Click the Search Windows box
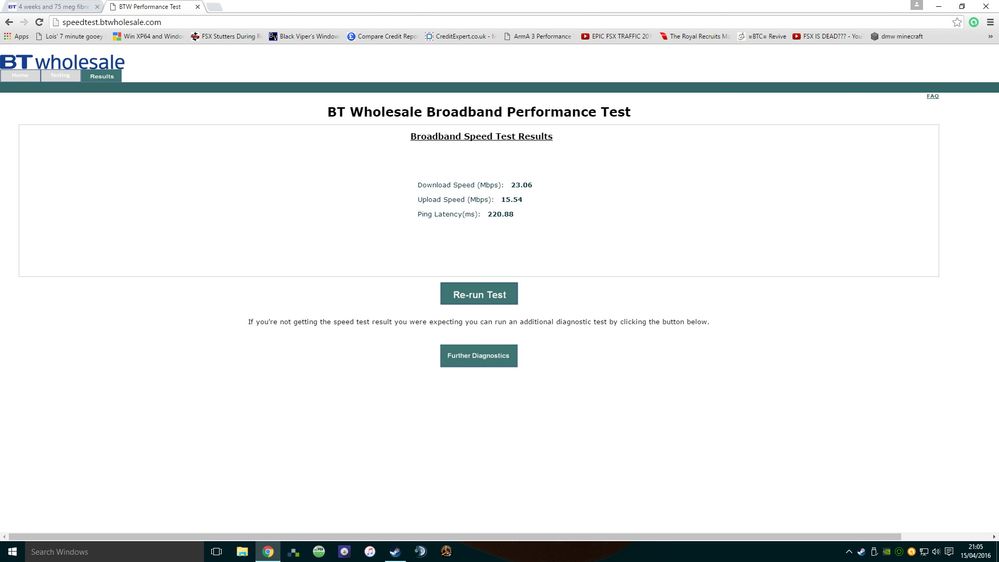The height and width of the screenshot is (562, 999). (114, 552)
